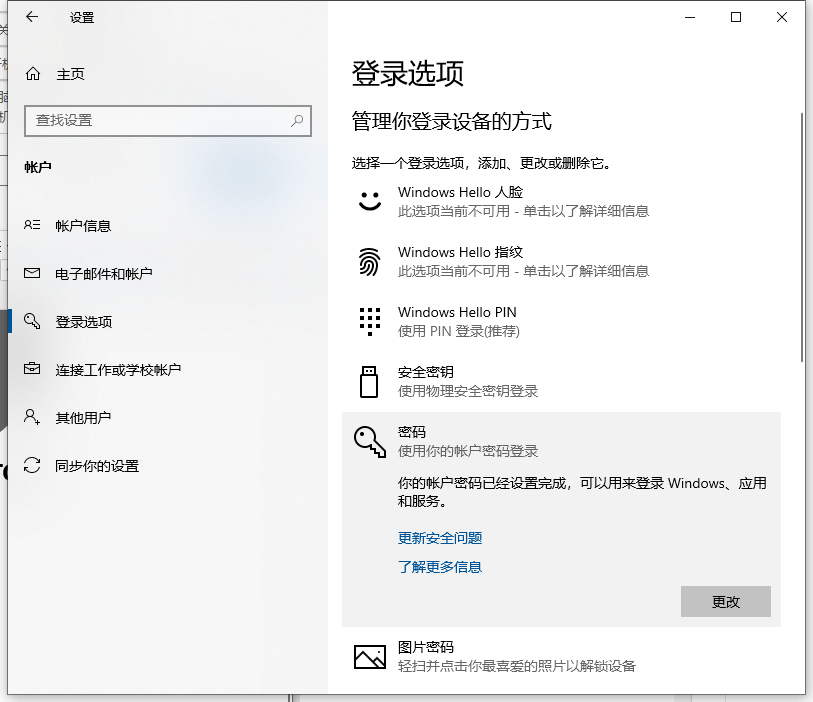This screenshot has width=813, height=702.
Task: Switch to 其他用户 settings
Action: coord(80,417)
